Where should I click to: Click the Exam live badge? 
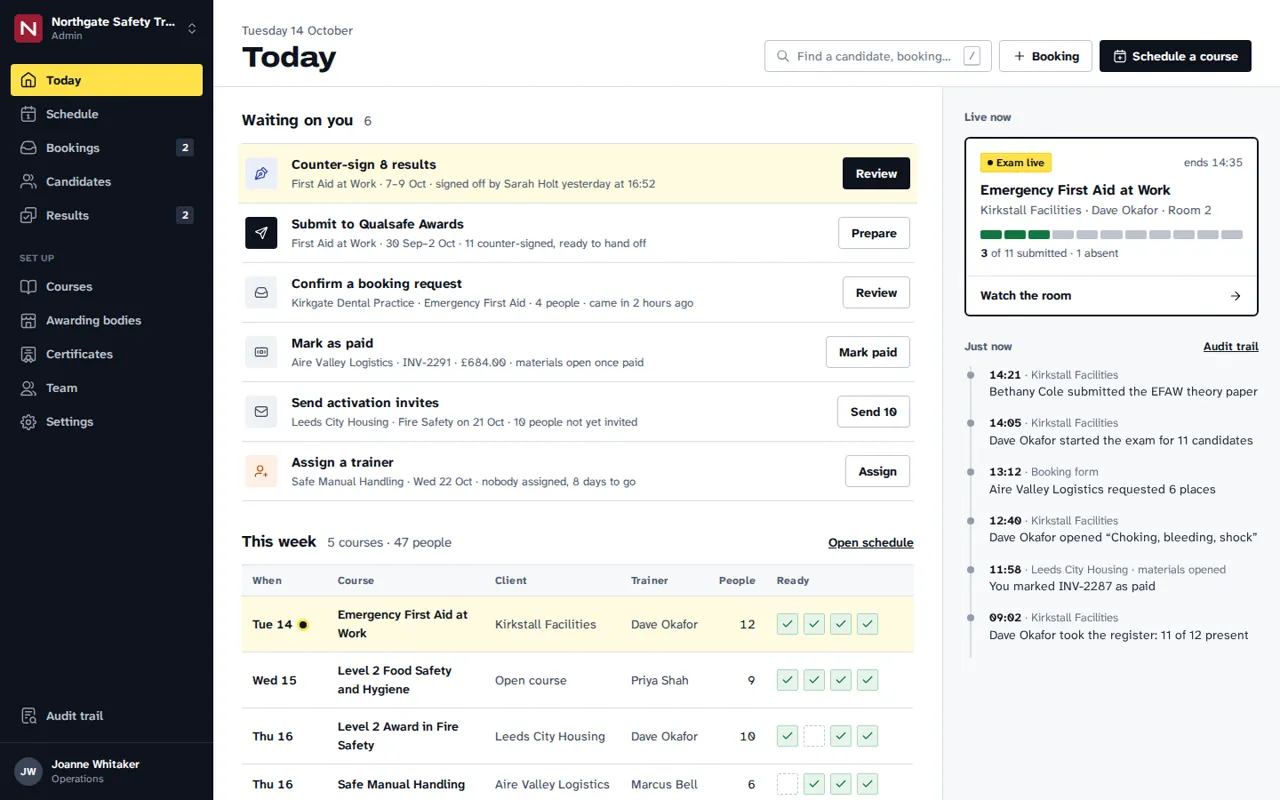click(1016, 162)
